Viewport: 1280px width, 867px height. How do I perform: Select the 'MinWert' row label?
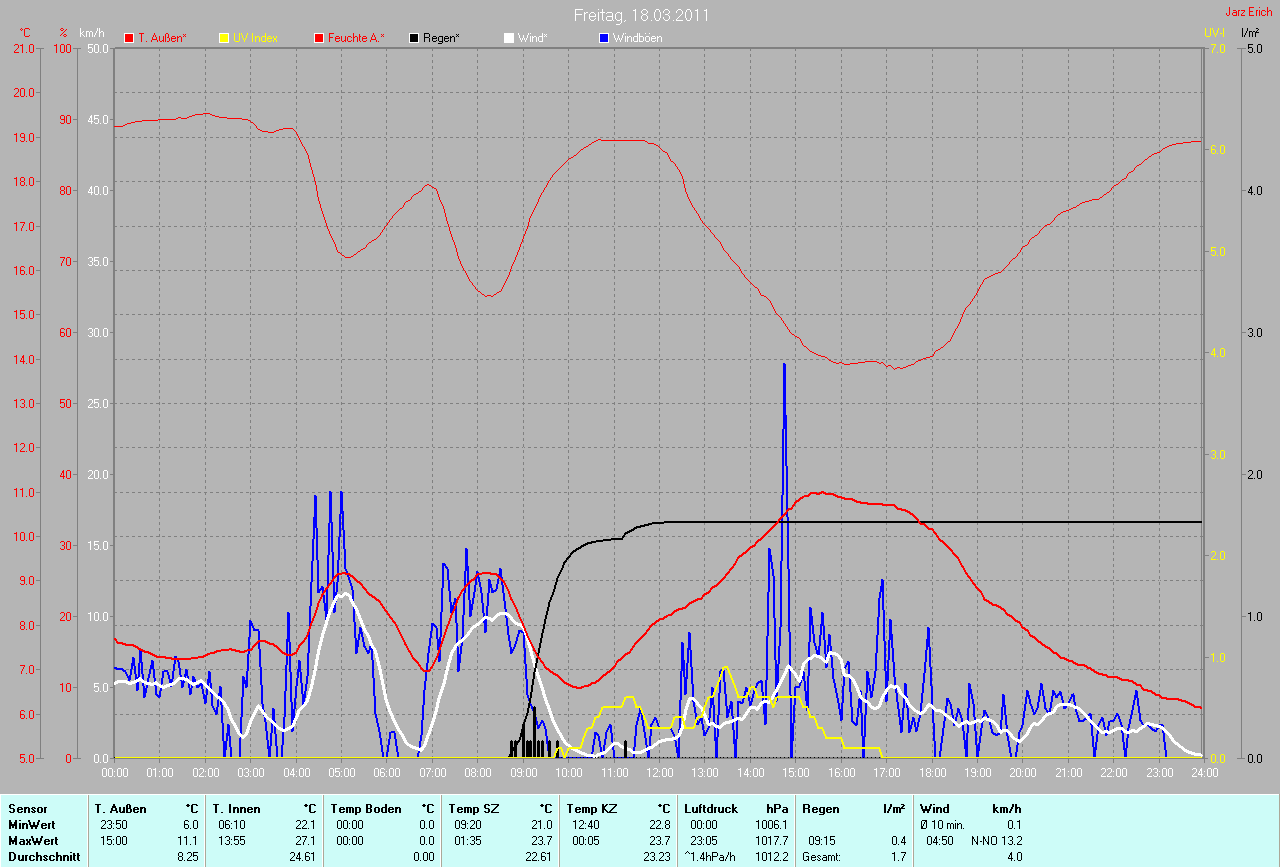[31, 825]
